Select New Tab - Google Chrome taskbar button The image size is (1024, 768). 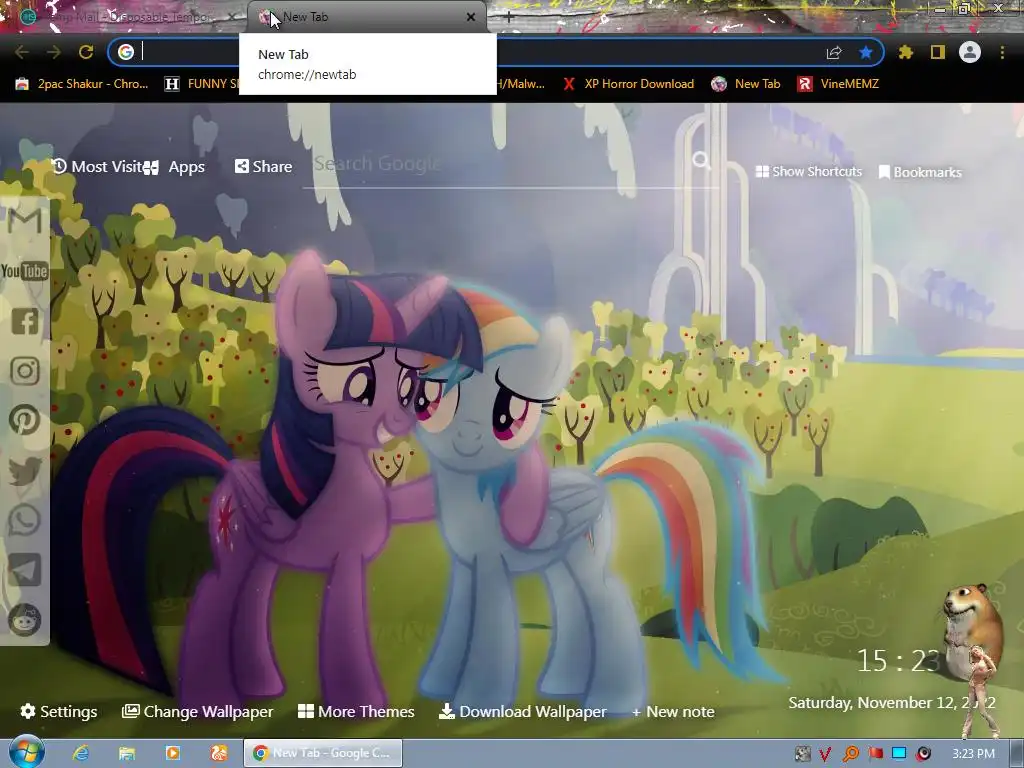(x=323, y=753)
